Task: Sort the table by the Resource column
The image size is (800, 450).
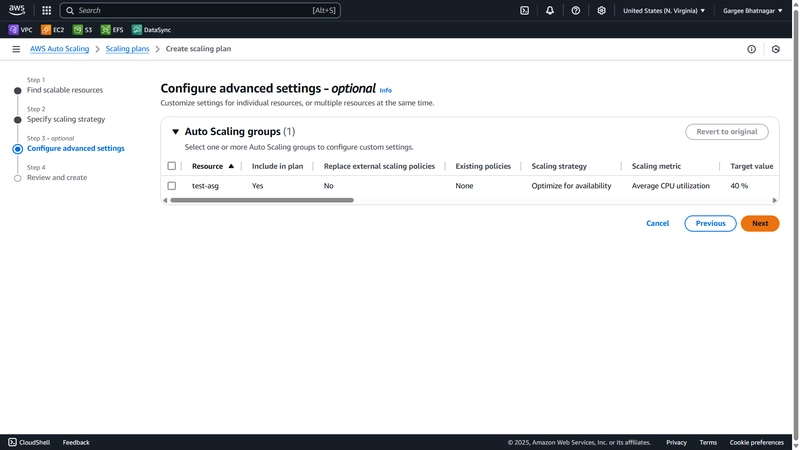Action: [x=213, y=166]
